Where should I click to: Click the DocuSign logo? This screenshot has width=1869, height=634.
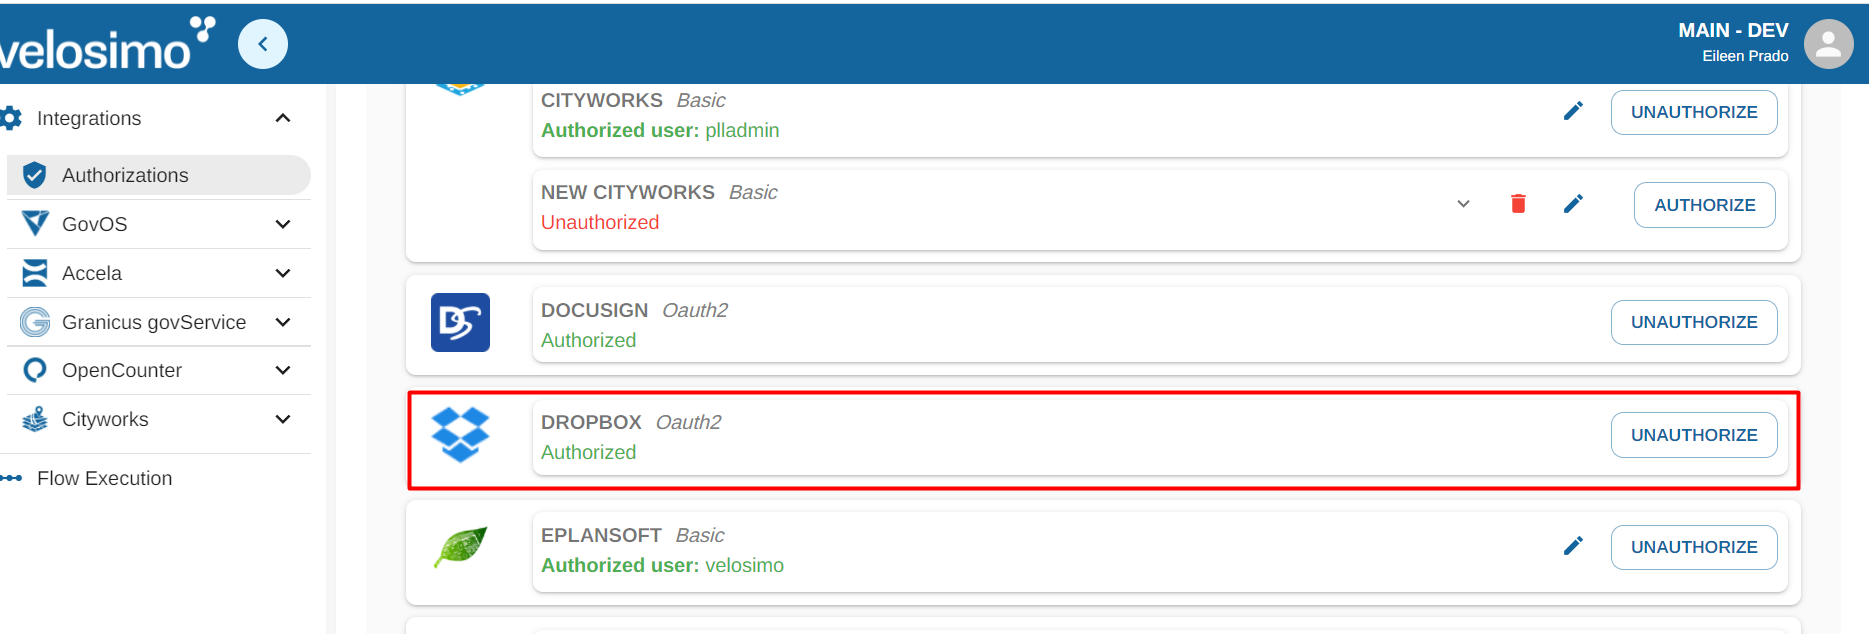click(460, 322)
